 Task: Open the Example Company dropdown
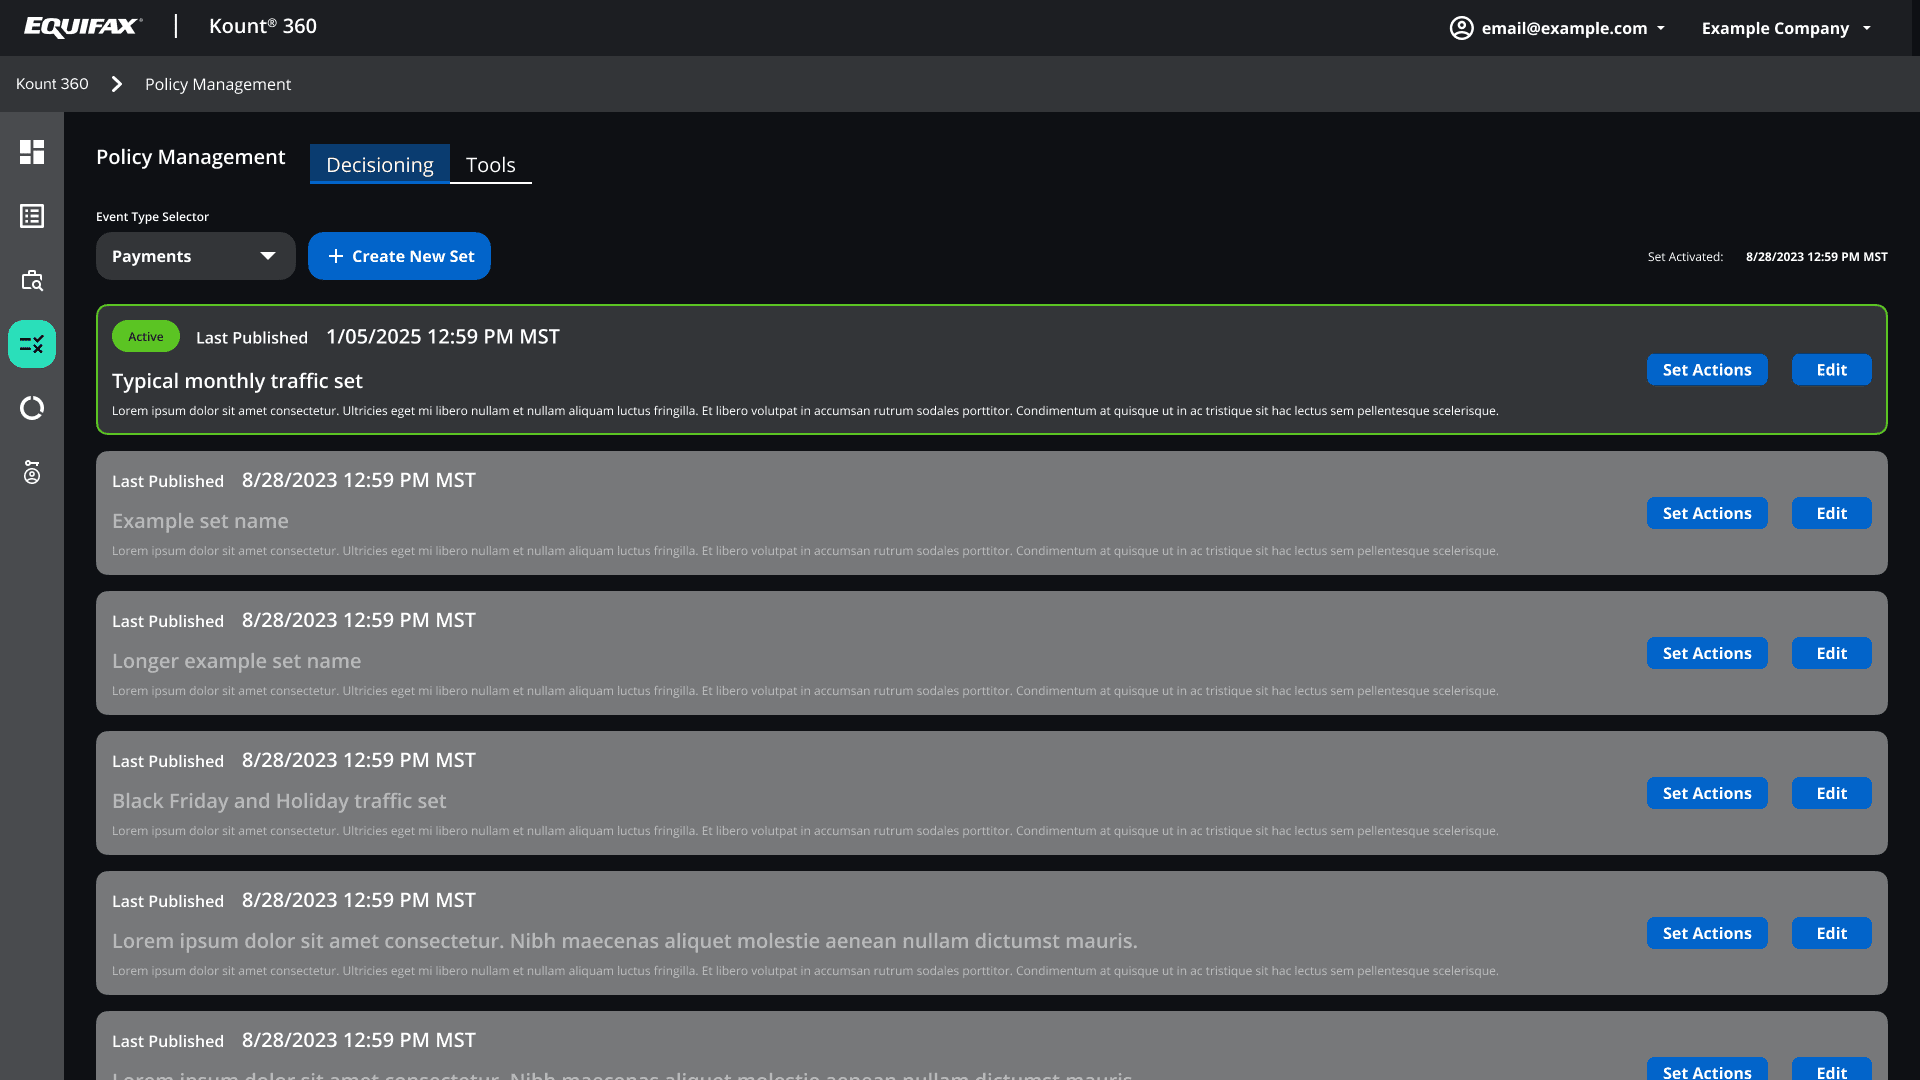tap(1786, 28)
